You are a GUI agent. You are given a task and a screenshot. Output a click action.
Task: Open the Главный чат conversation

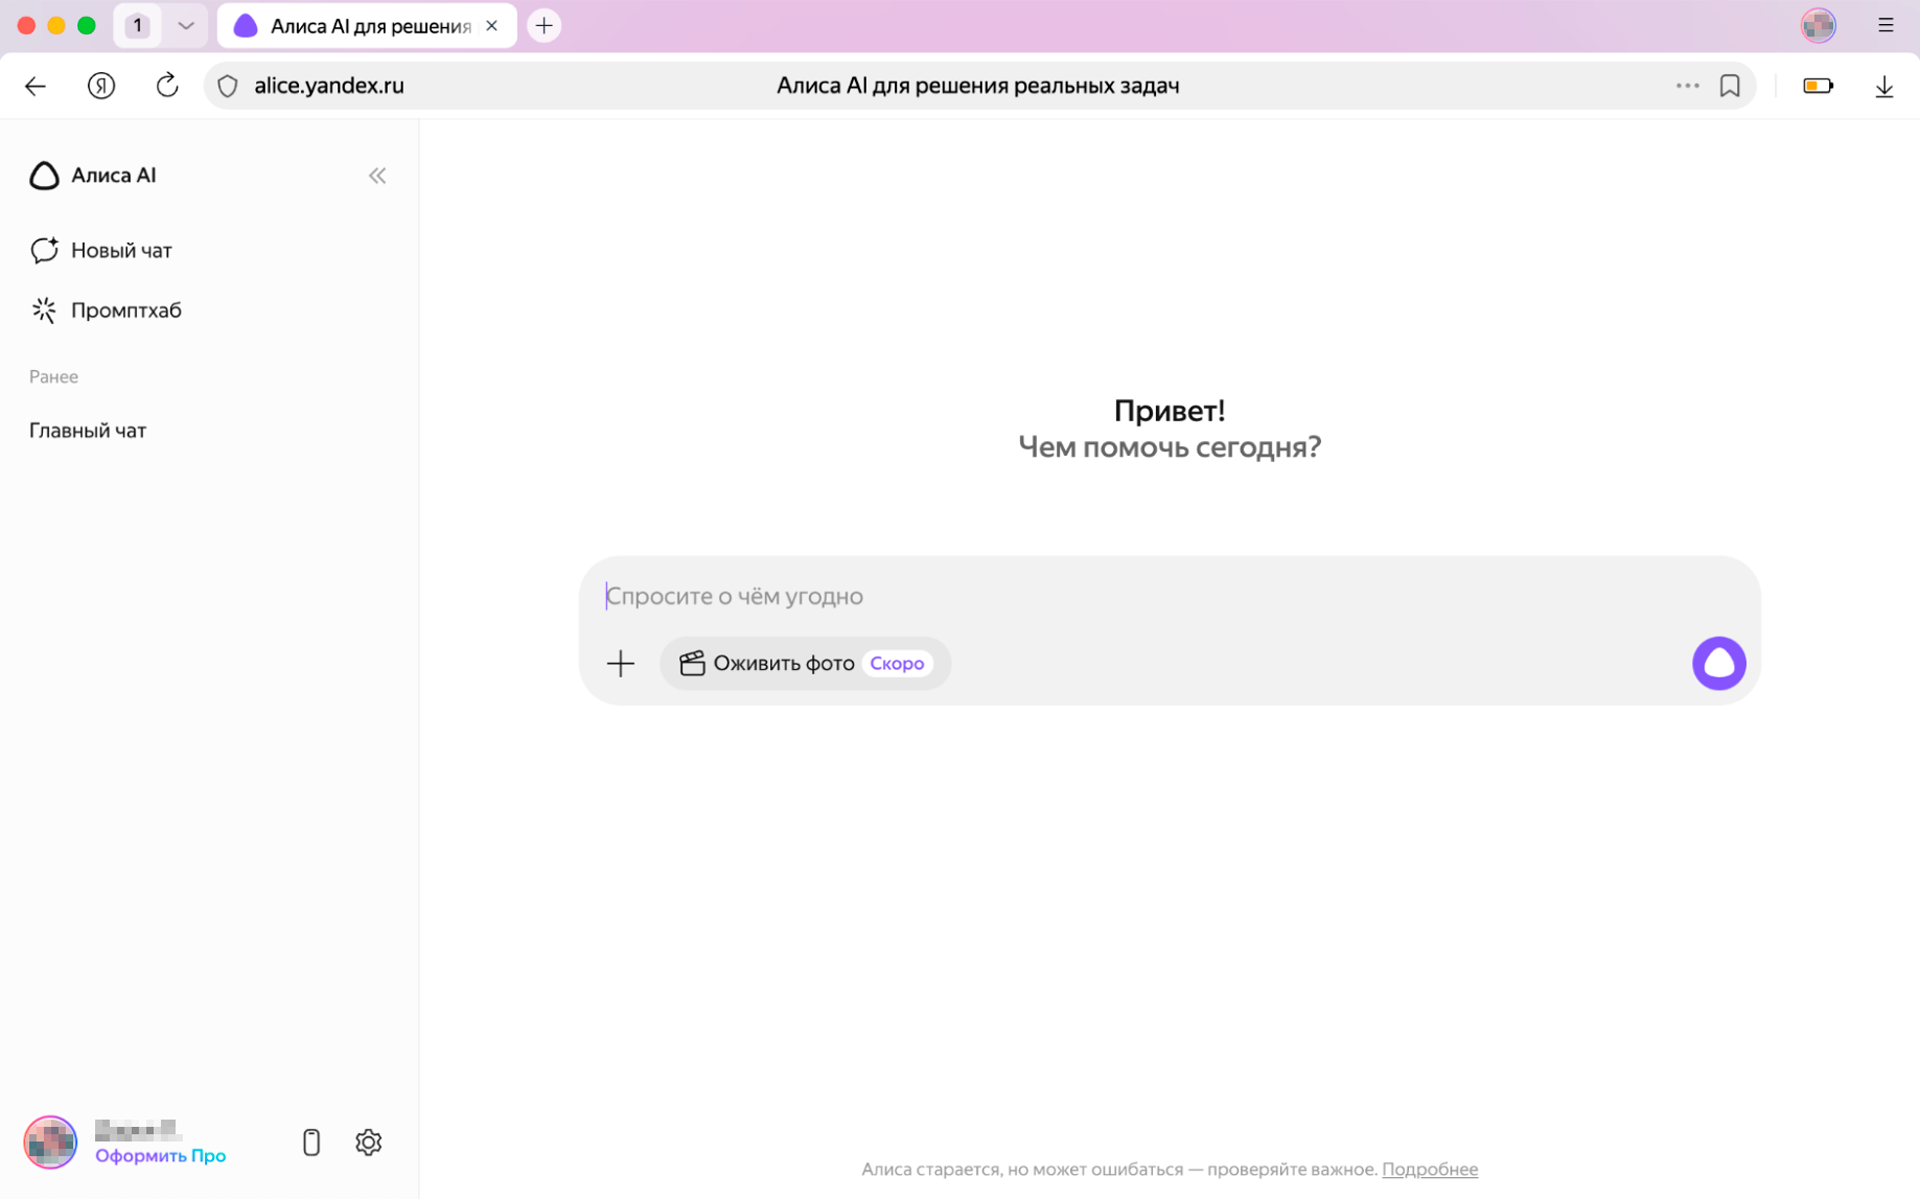[88, 430]
